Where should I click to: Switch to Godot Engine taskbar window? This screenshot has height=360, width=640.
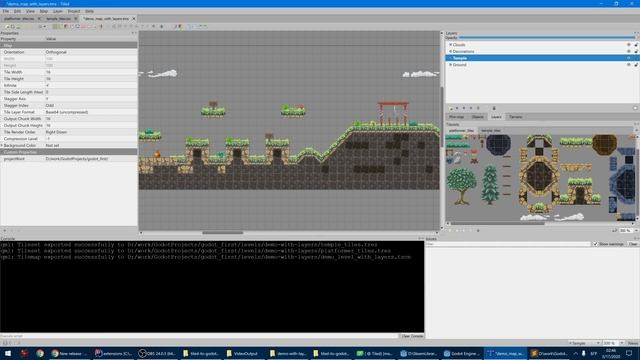(462, 353)
